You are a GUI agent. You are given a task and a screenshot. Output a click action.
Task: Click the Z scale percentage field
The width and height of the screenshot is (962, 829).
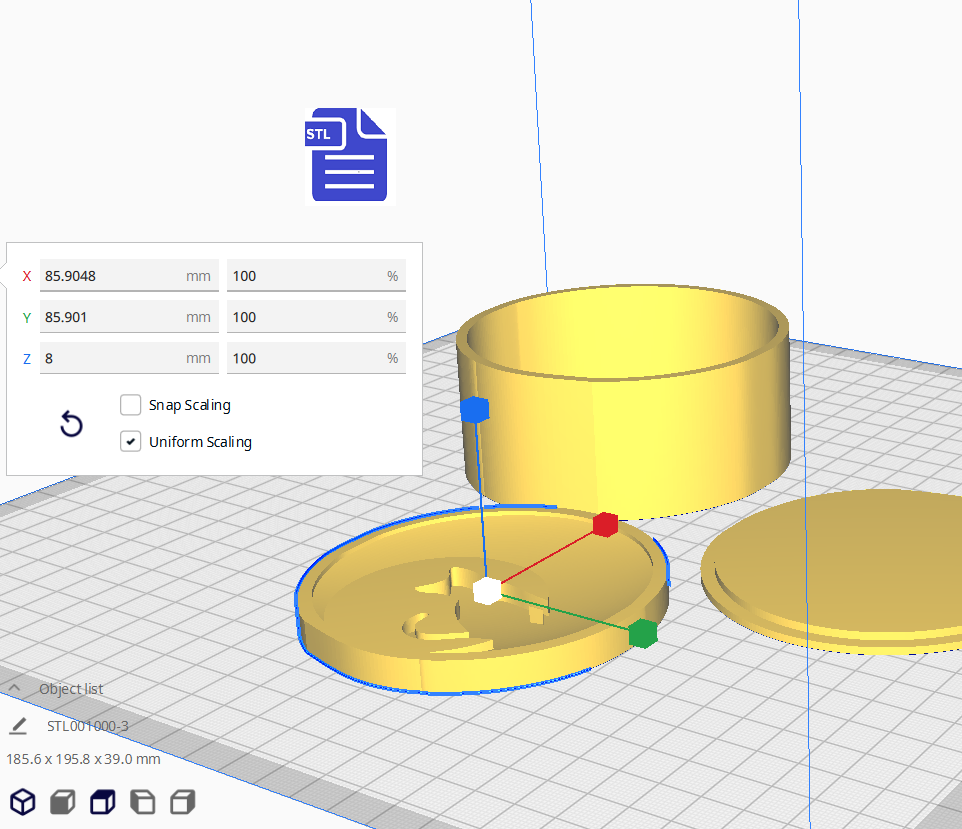pos(315,358)
